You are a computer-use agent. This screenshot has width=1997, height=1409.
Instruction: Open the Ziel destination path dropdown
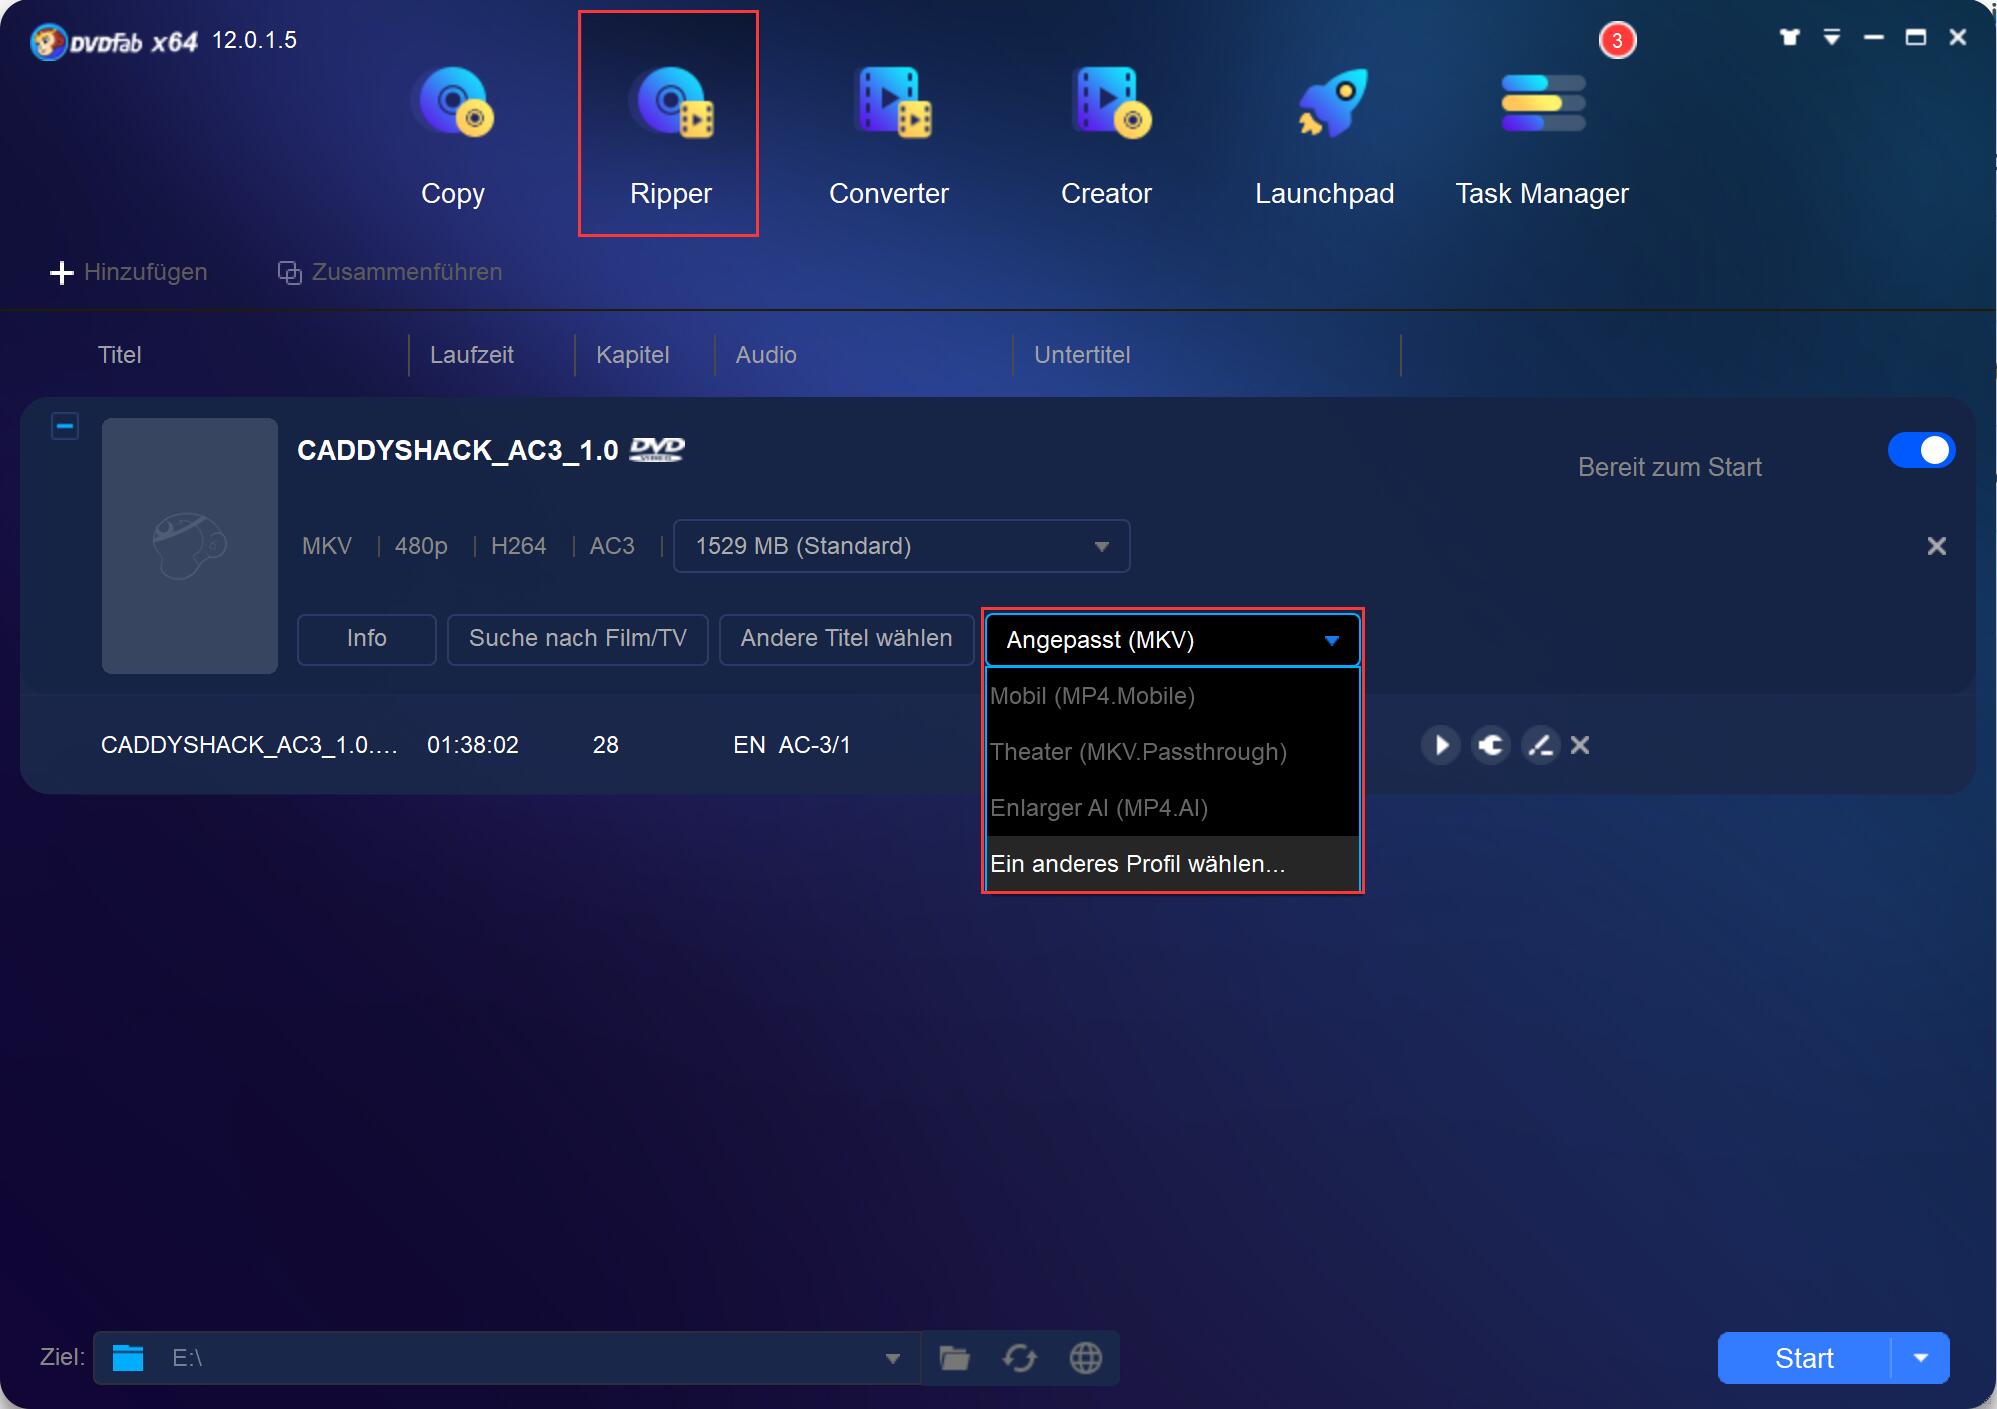[x=893, y=1358]
